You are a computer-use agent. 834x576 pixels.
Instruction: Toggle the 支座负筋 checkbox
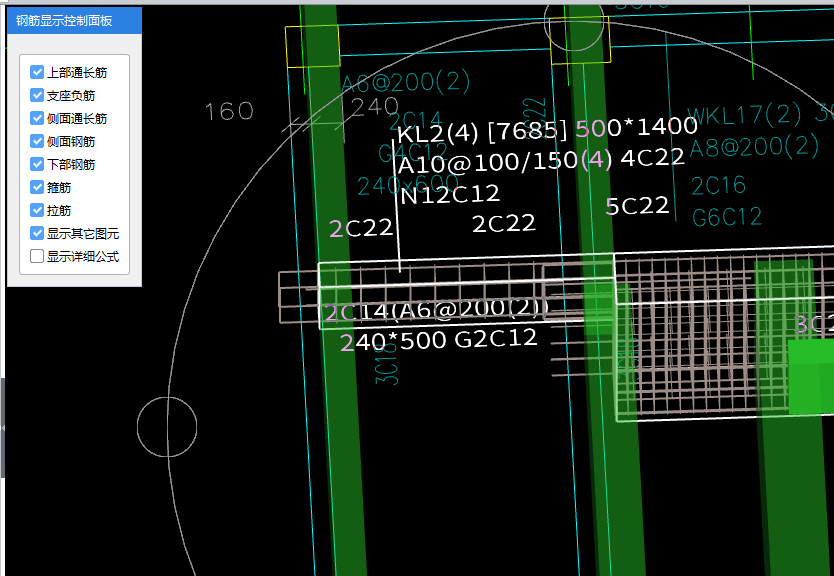click(x=37, y=95)
